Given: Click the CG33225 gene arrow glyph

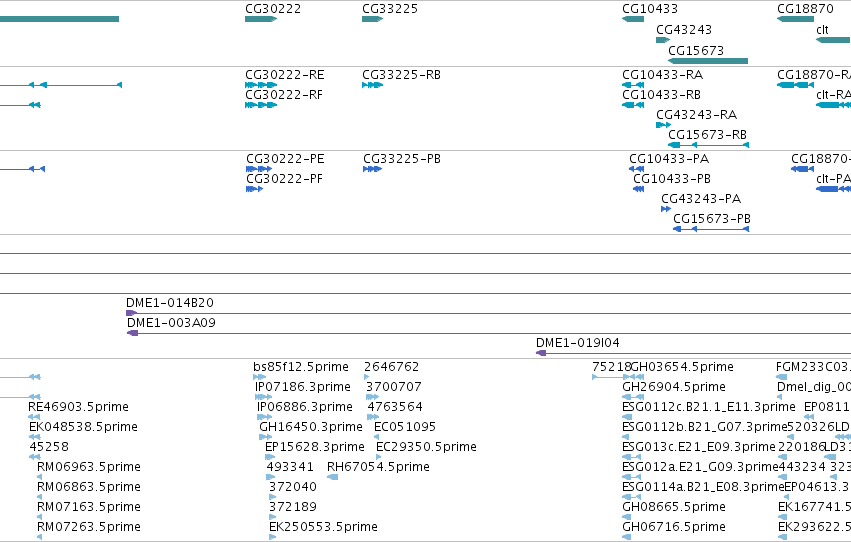Looking at the screenshot, I should (372, 19).
